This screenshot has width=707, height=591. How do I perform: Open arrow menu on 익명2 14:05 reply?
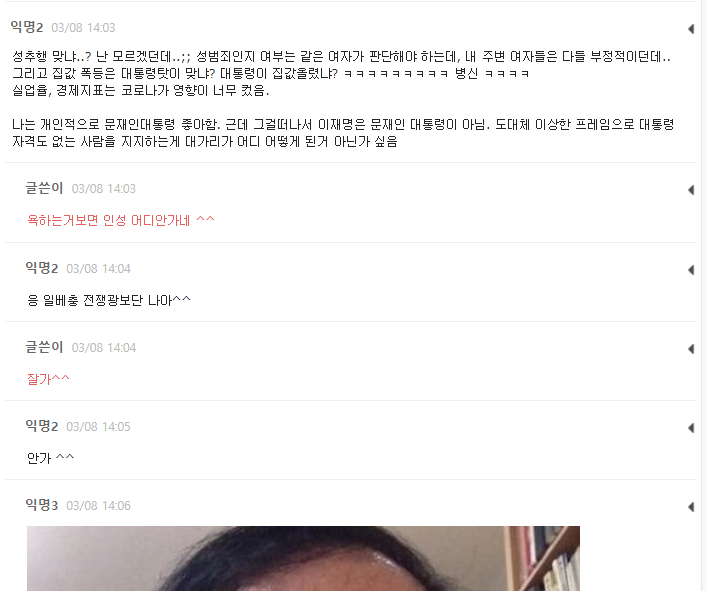[x=691, y=427]
